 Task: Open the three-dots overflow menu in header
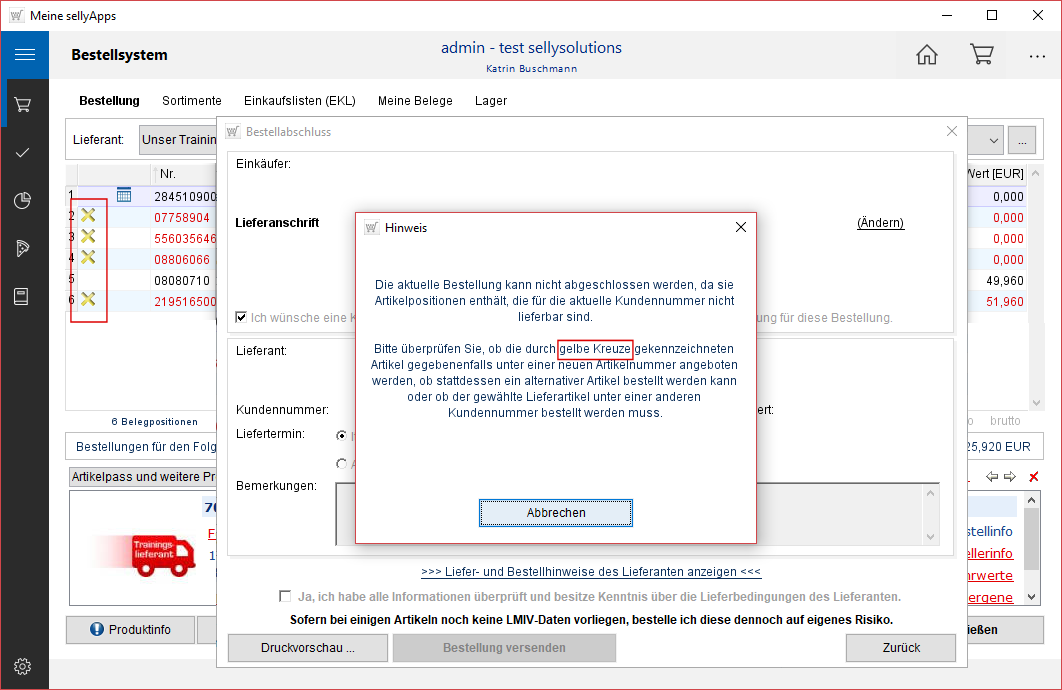point(1037,56)
